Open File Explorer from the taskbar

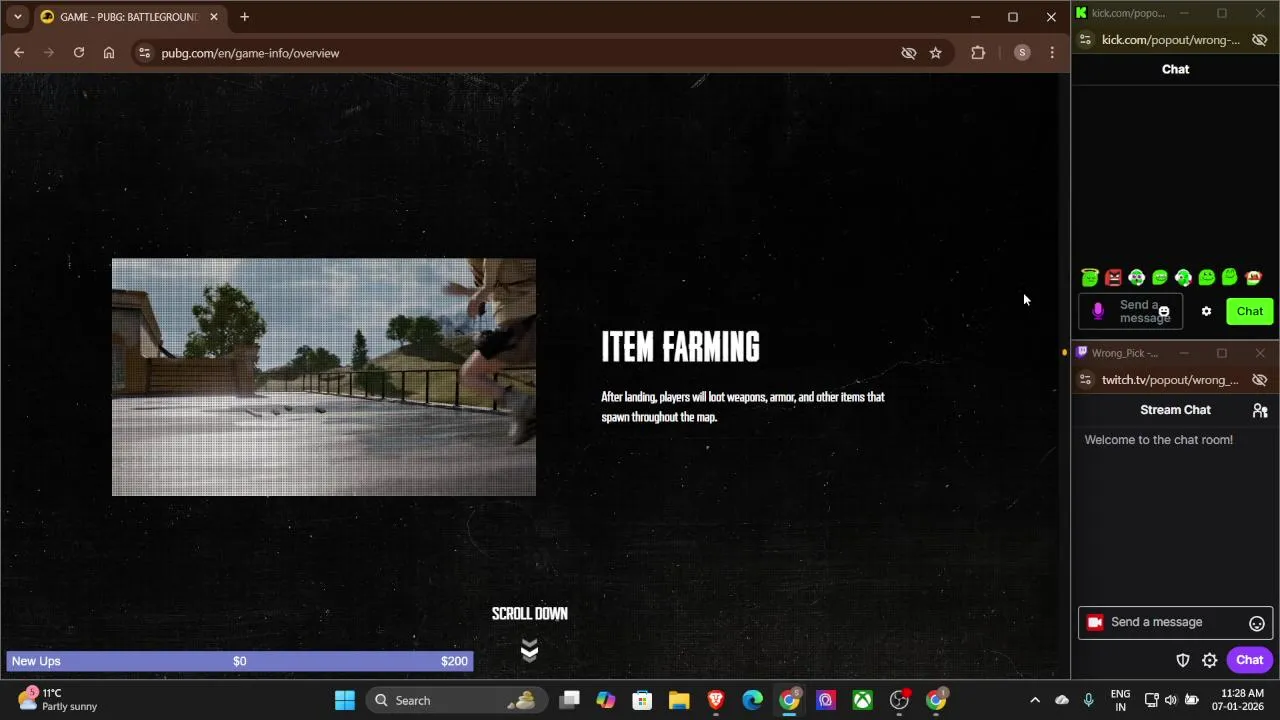click(x=679, y=700)
